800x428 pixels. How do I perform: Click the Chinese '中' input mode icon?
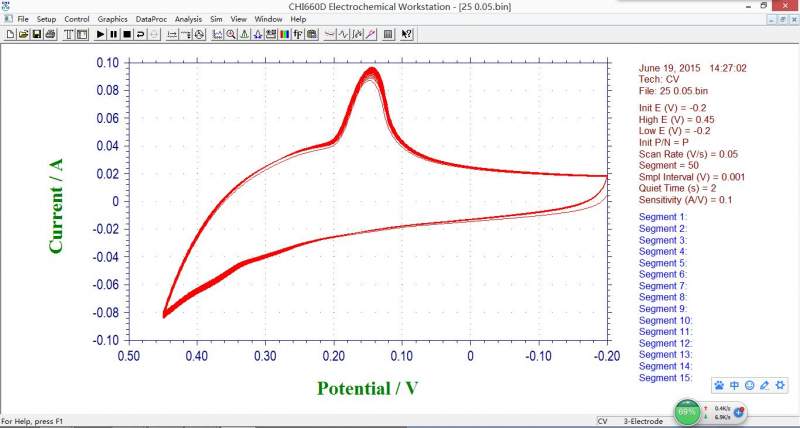coord(734,385)
